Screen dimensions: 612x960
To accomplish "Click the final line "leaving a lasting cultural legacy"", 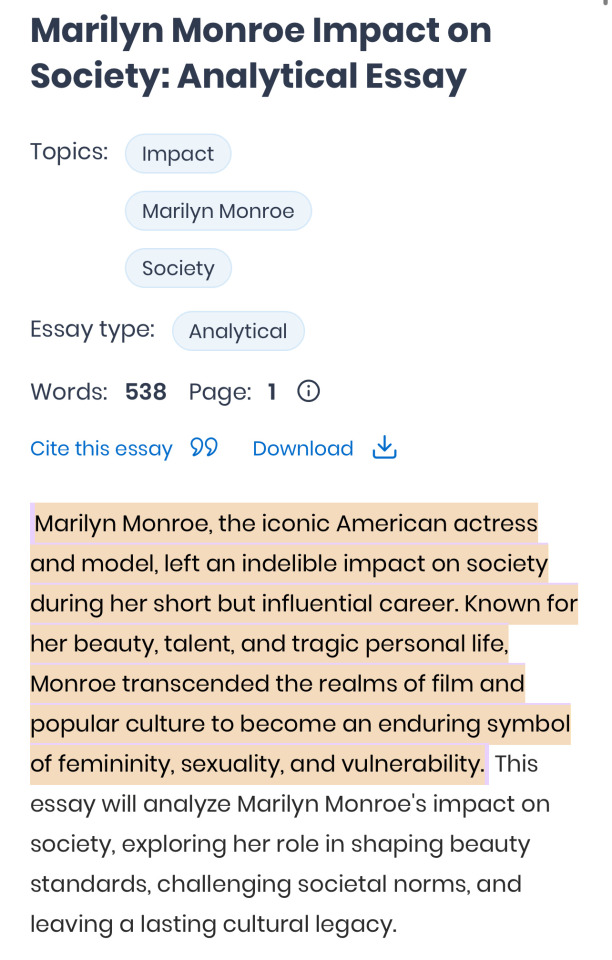I will click(214, 924).
